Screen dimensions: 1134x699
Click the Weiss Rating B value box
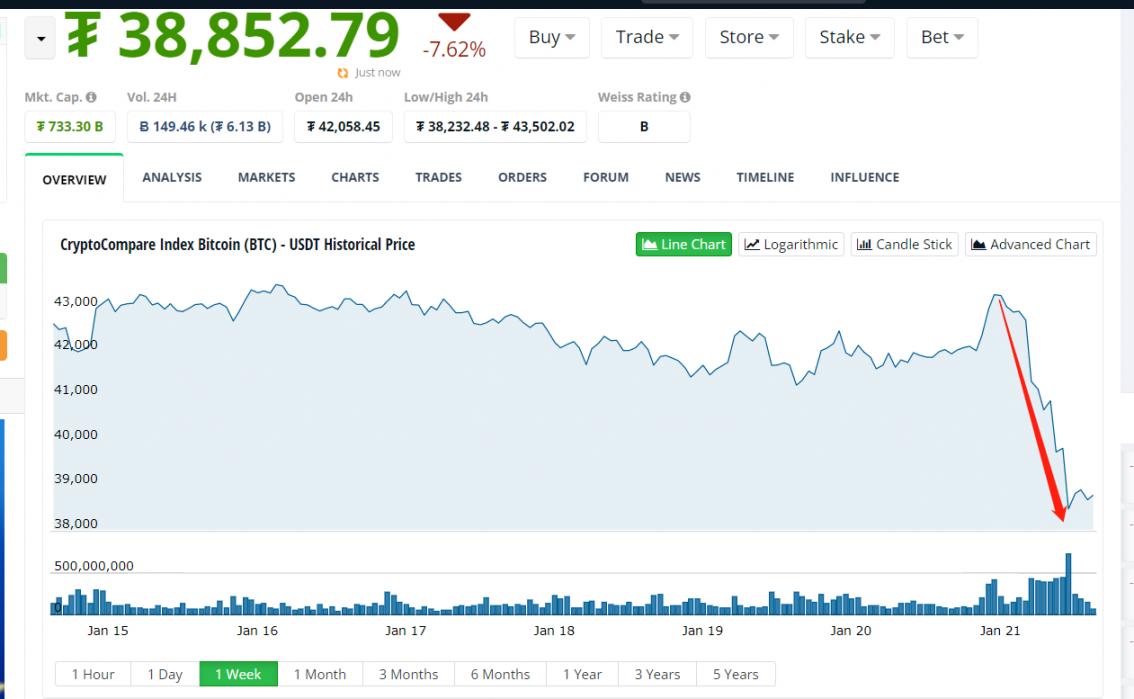[643, 127]
